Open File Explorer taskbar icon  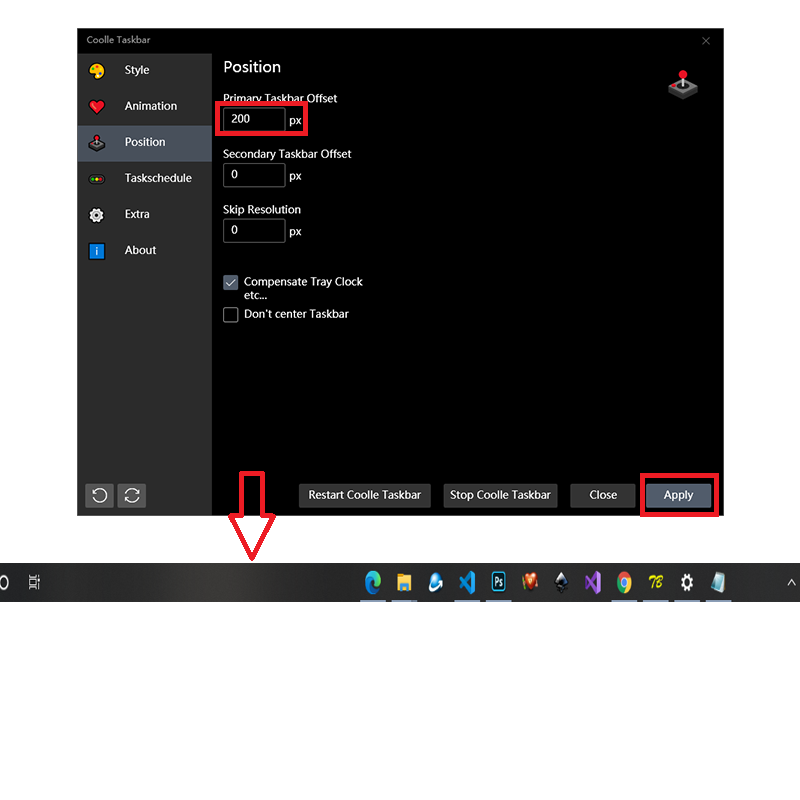click(404, 582)
